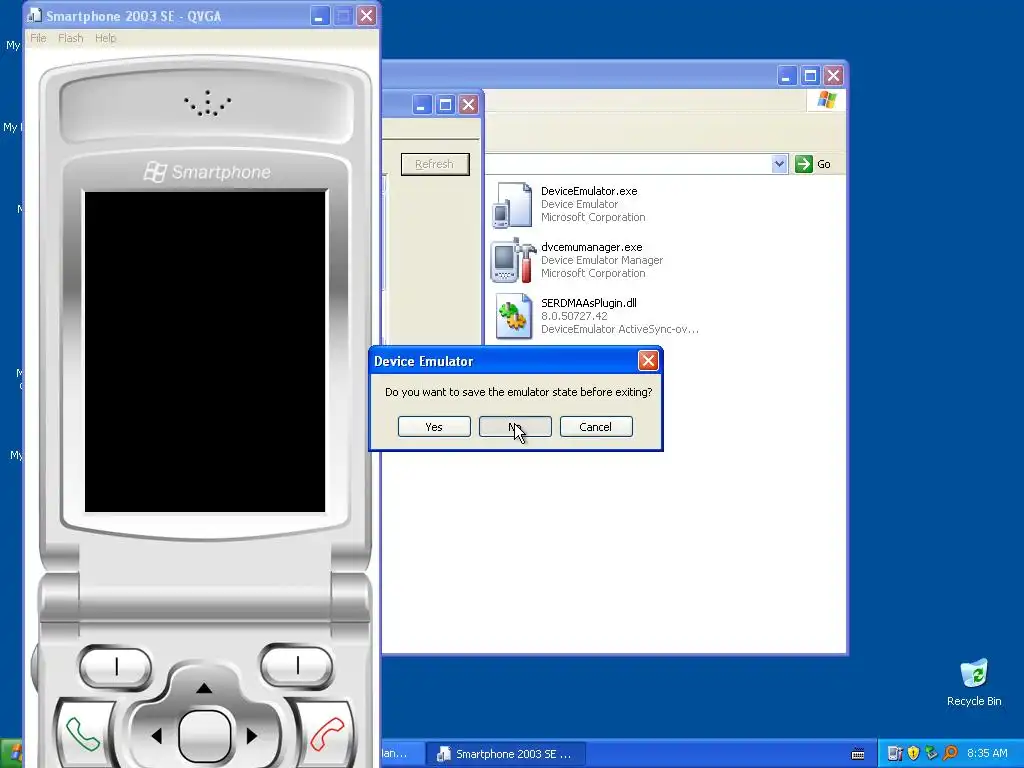Click Device Emulator Manager tray icon
Screen dimensions: 1024x768
[x=895, y=754]
